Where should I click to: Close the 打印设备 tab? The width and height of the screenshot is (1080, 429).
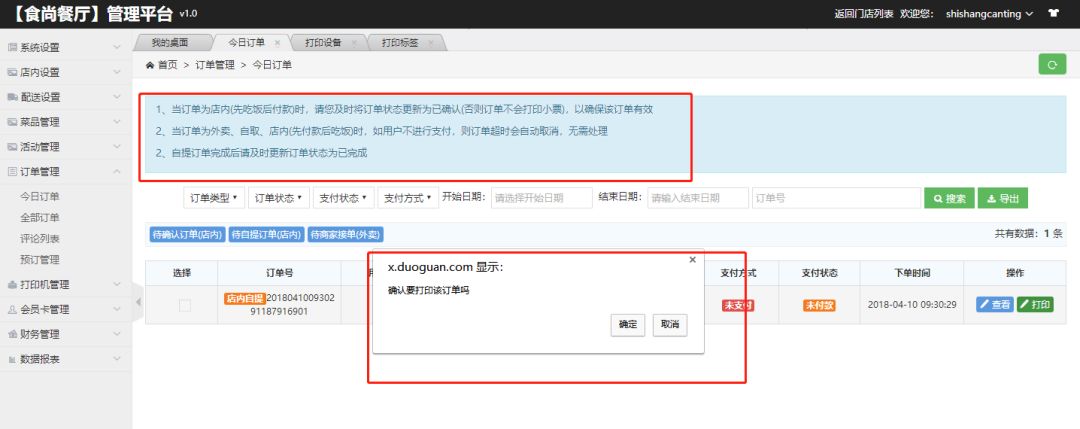pyautogui.click(x=354, y=43)
